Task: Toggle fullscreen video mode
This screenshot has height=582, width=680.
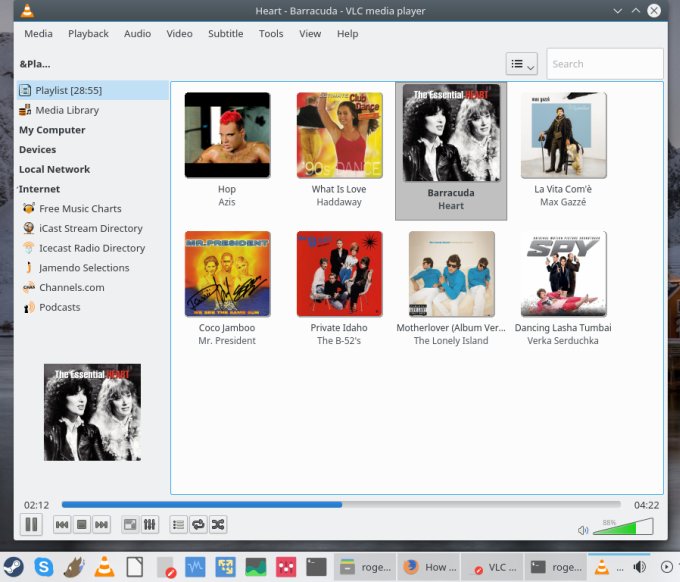Action: [130, 524]
